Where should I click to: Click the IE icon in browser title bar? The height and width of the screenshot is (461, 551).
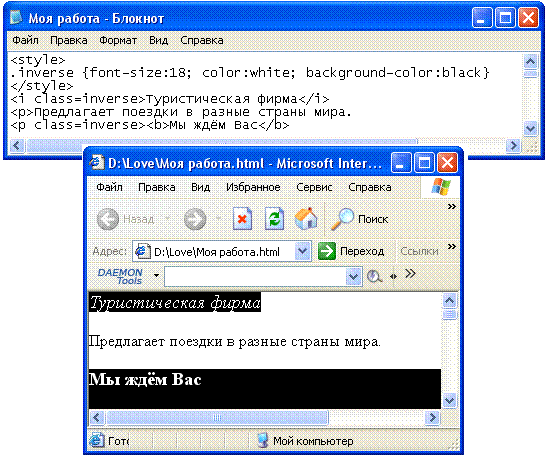tap(96, 163)
